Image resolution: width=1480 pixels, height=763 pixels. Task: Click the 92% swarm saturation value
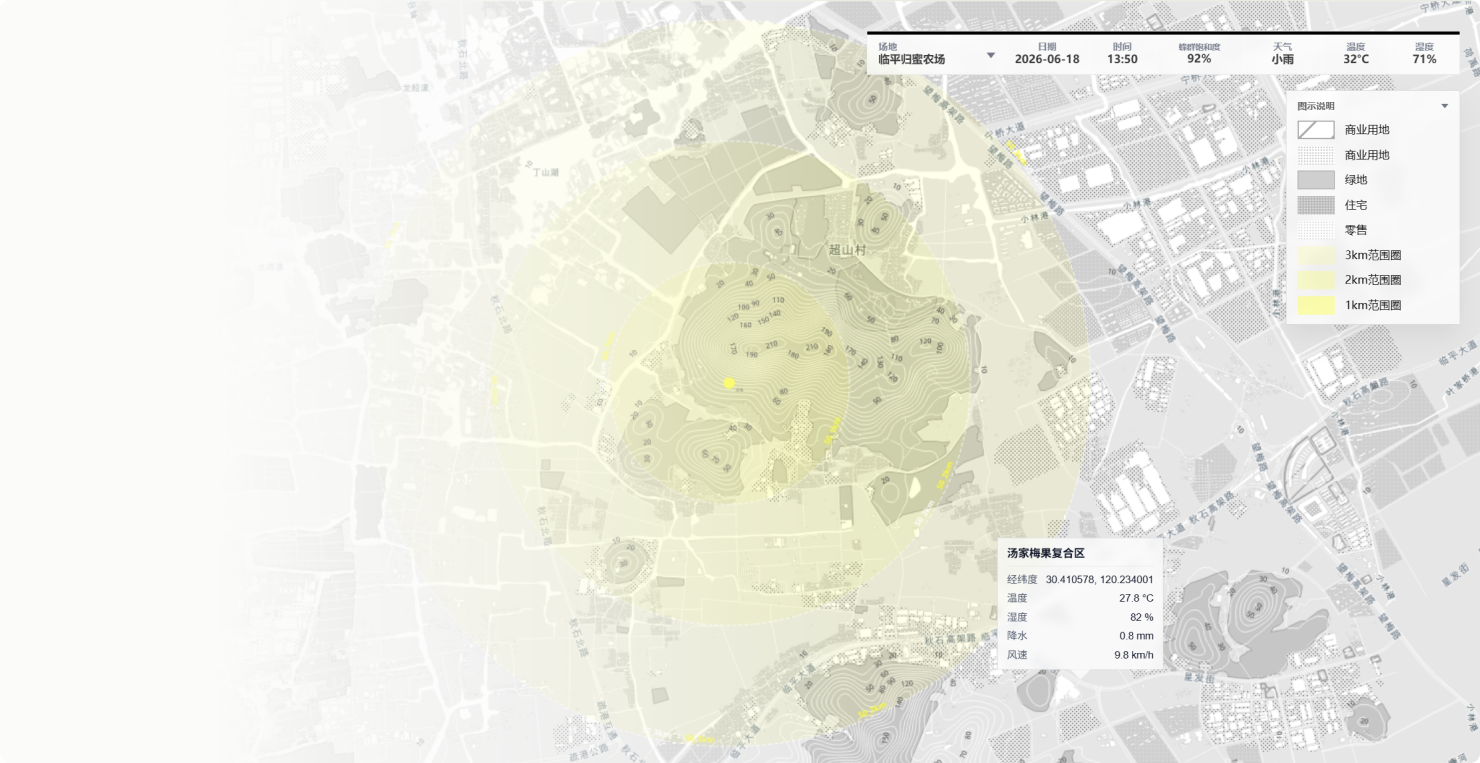[x=1199, y=59]
